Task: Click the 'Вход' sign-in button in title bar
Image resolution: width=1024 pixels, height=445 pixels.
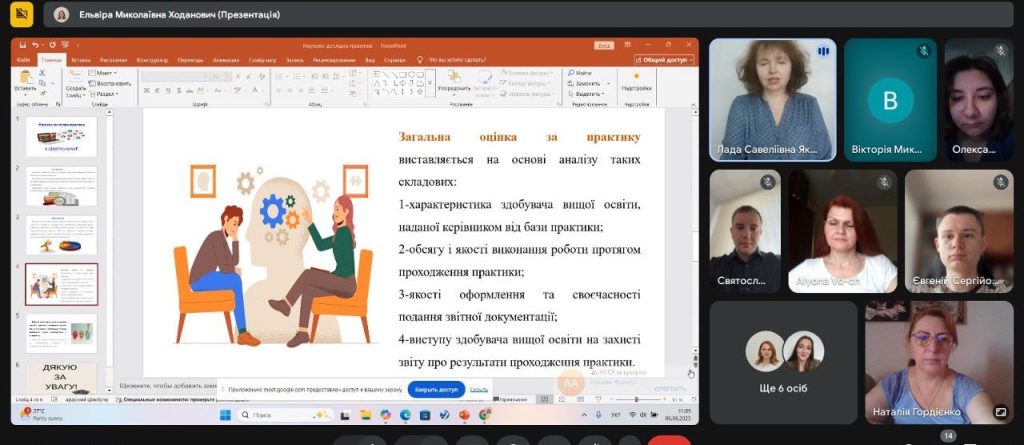Action: pyautogui.click(x=604, y=45)
